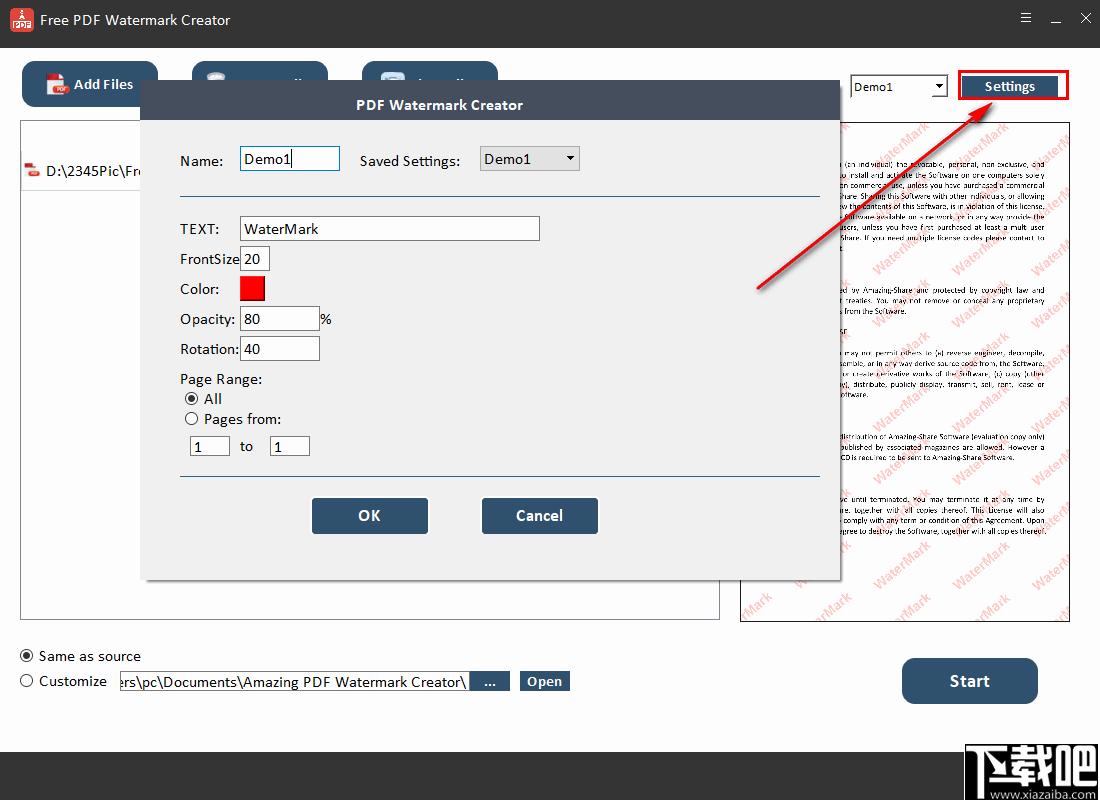
Task: Expand the Saved Settings dropdown
Action: 530,159
